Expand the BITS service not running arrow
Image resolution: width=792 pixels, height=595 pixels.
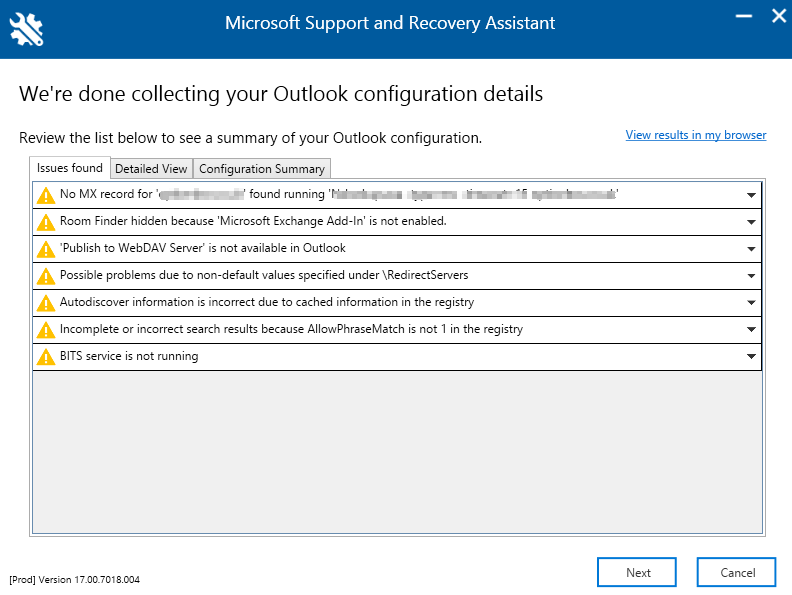coord(751,356)
